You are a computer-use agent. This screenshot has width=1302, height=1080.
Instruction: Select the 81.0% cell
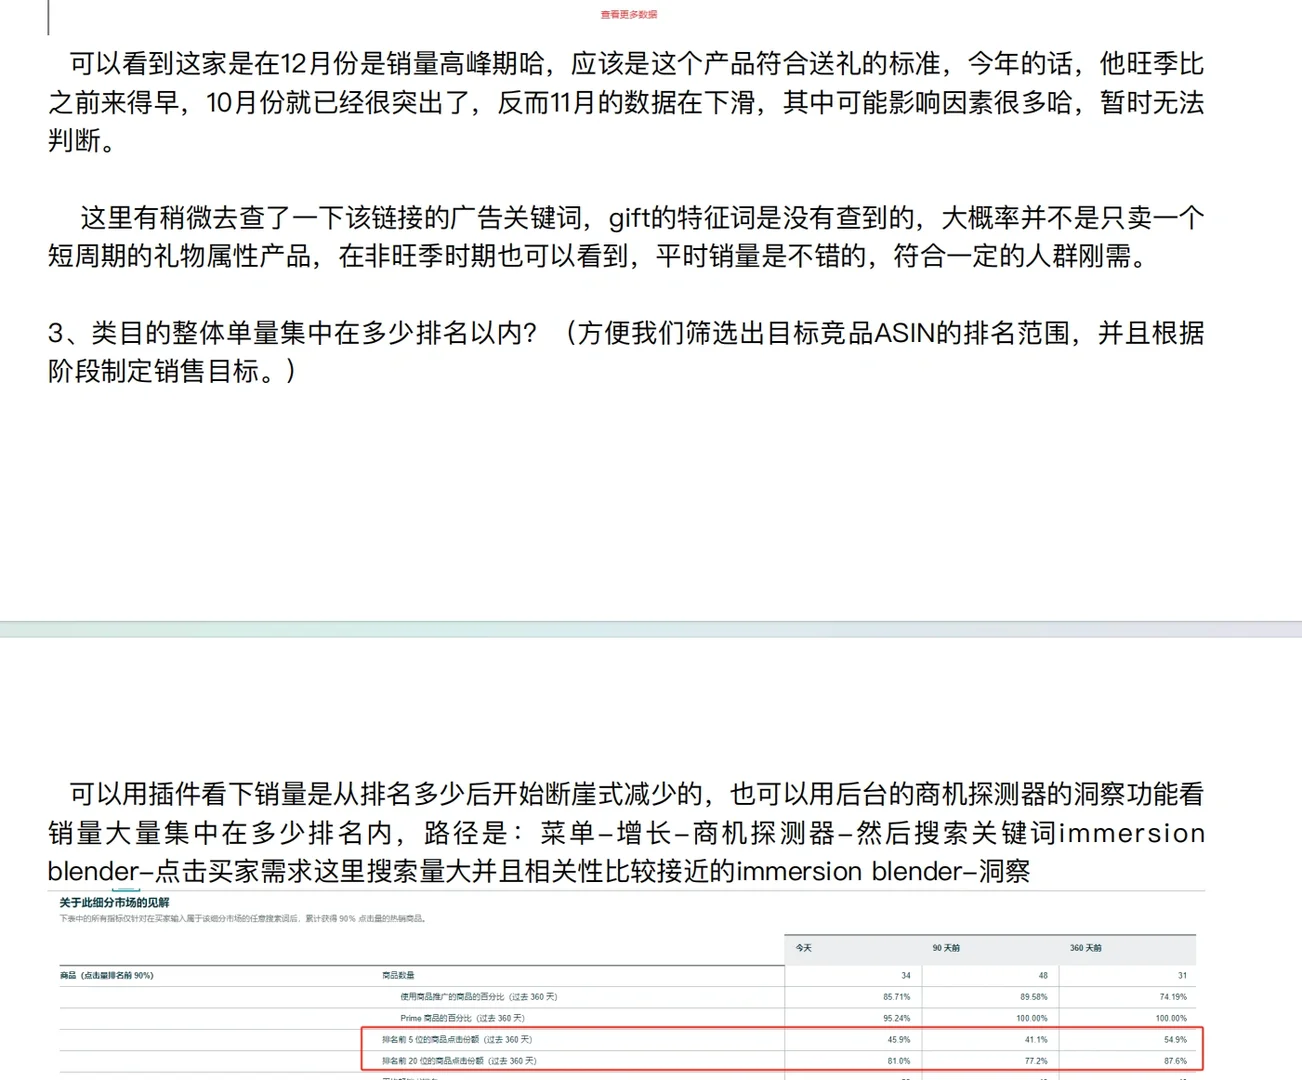pyautogui.click(x=899, y=1061)
